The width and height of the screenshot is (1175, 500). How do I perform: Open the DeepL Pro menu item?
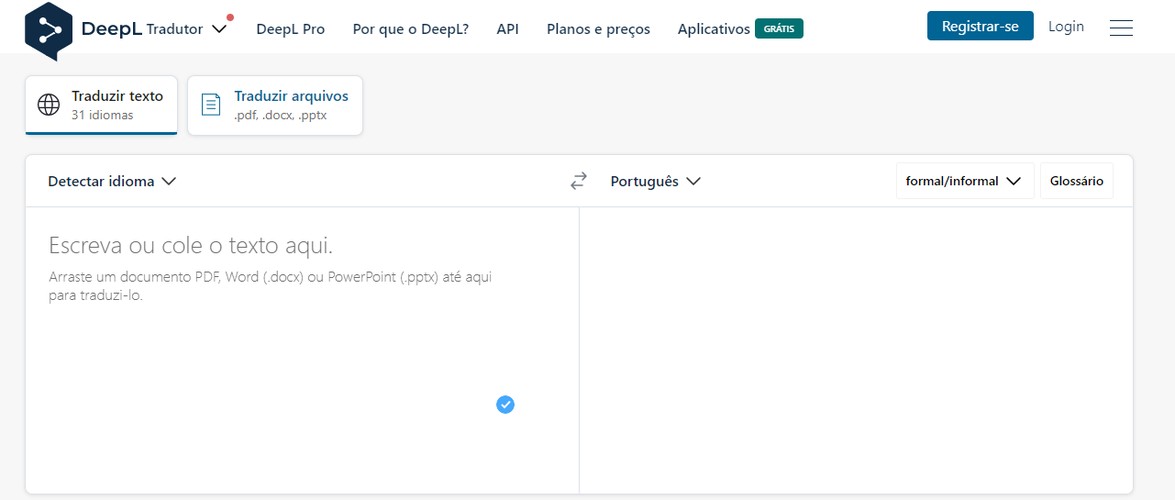coord(291,29)
